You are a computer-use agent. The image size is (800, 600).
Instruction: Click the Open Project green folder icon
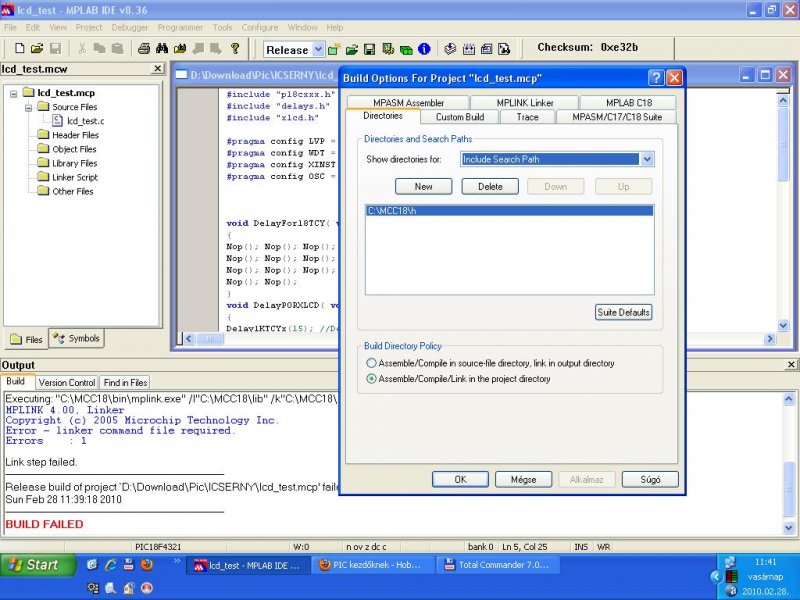[352, 49]
